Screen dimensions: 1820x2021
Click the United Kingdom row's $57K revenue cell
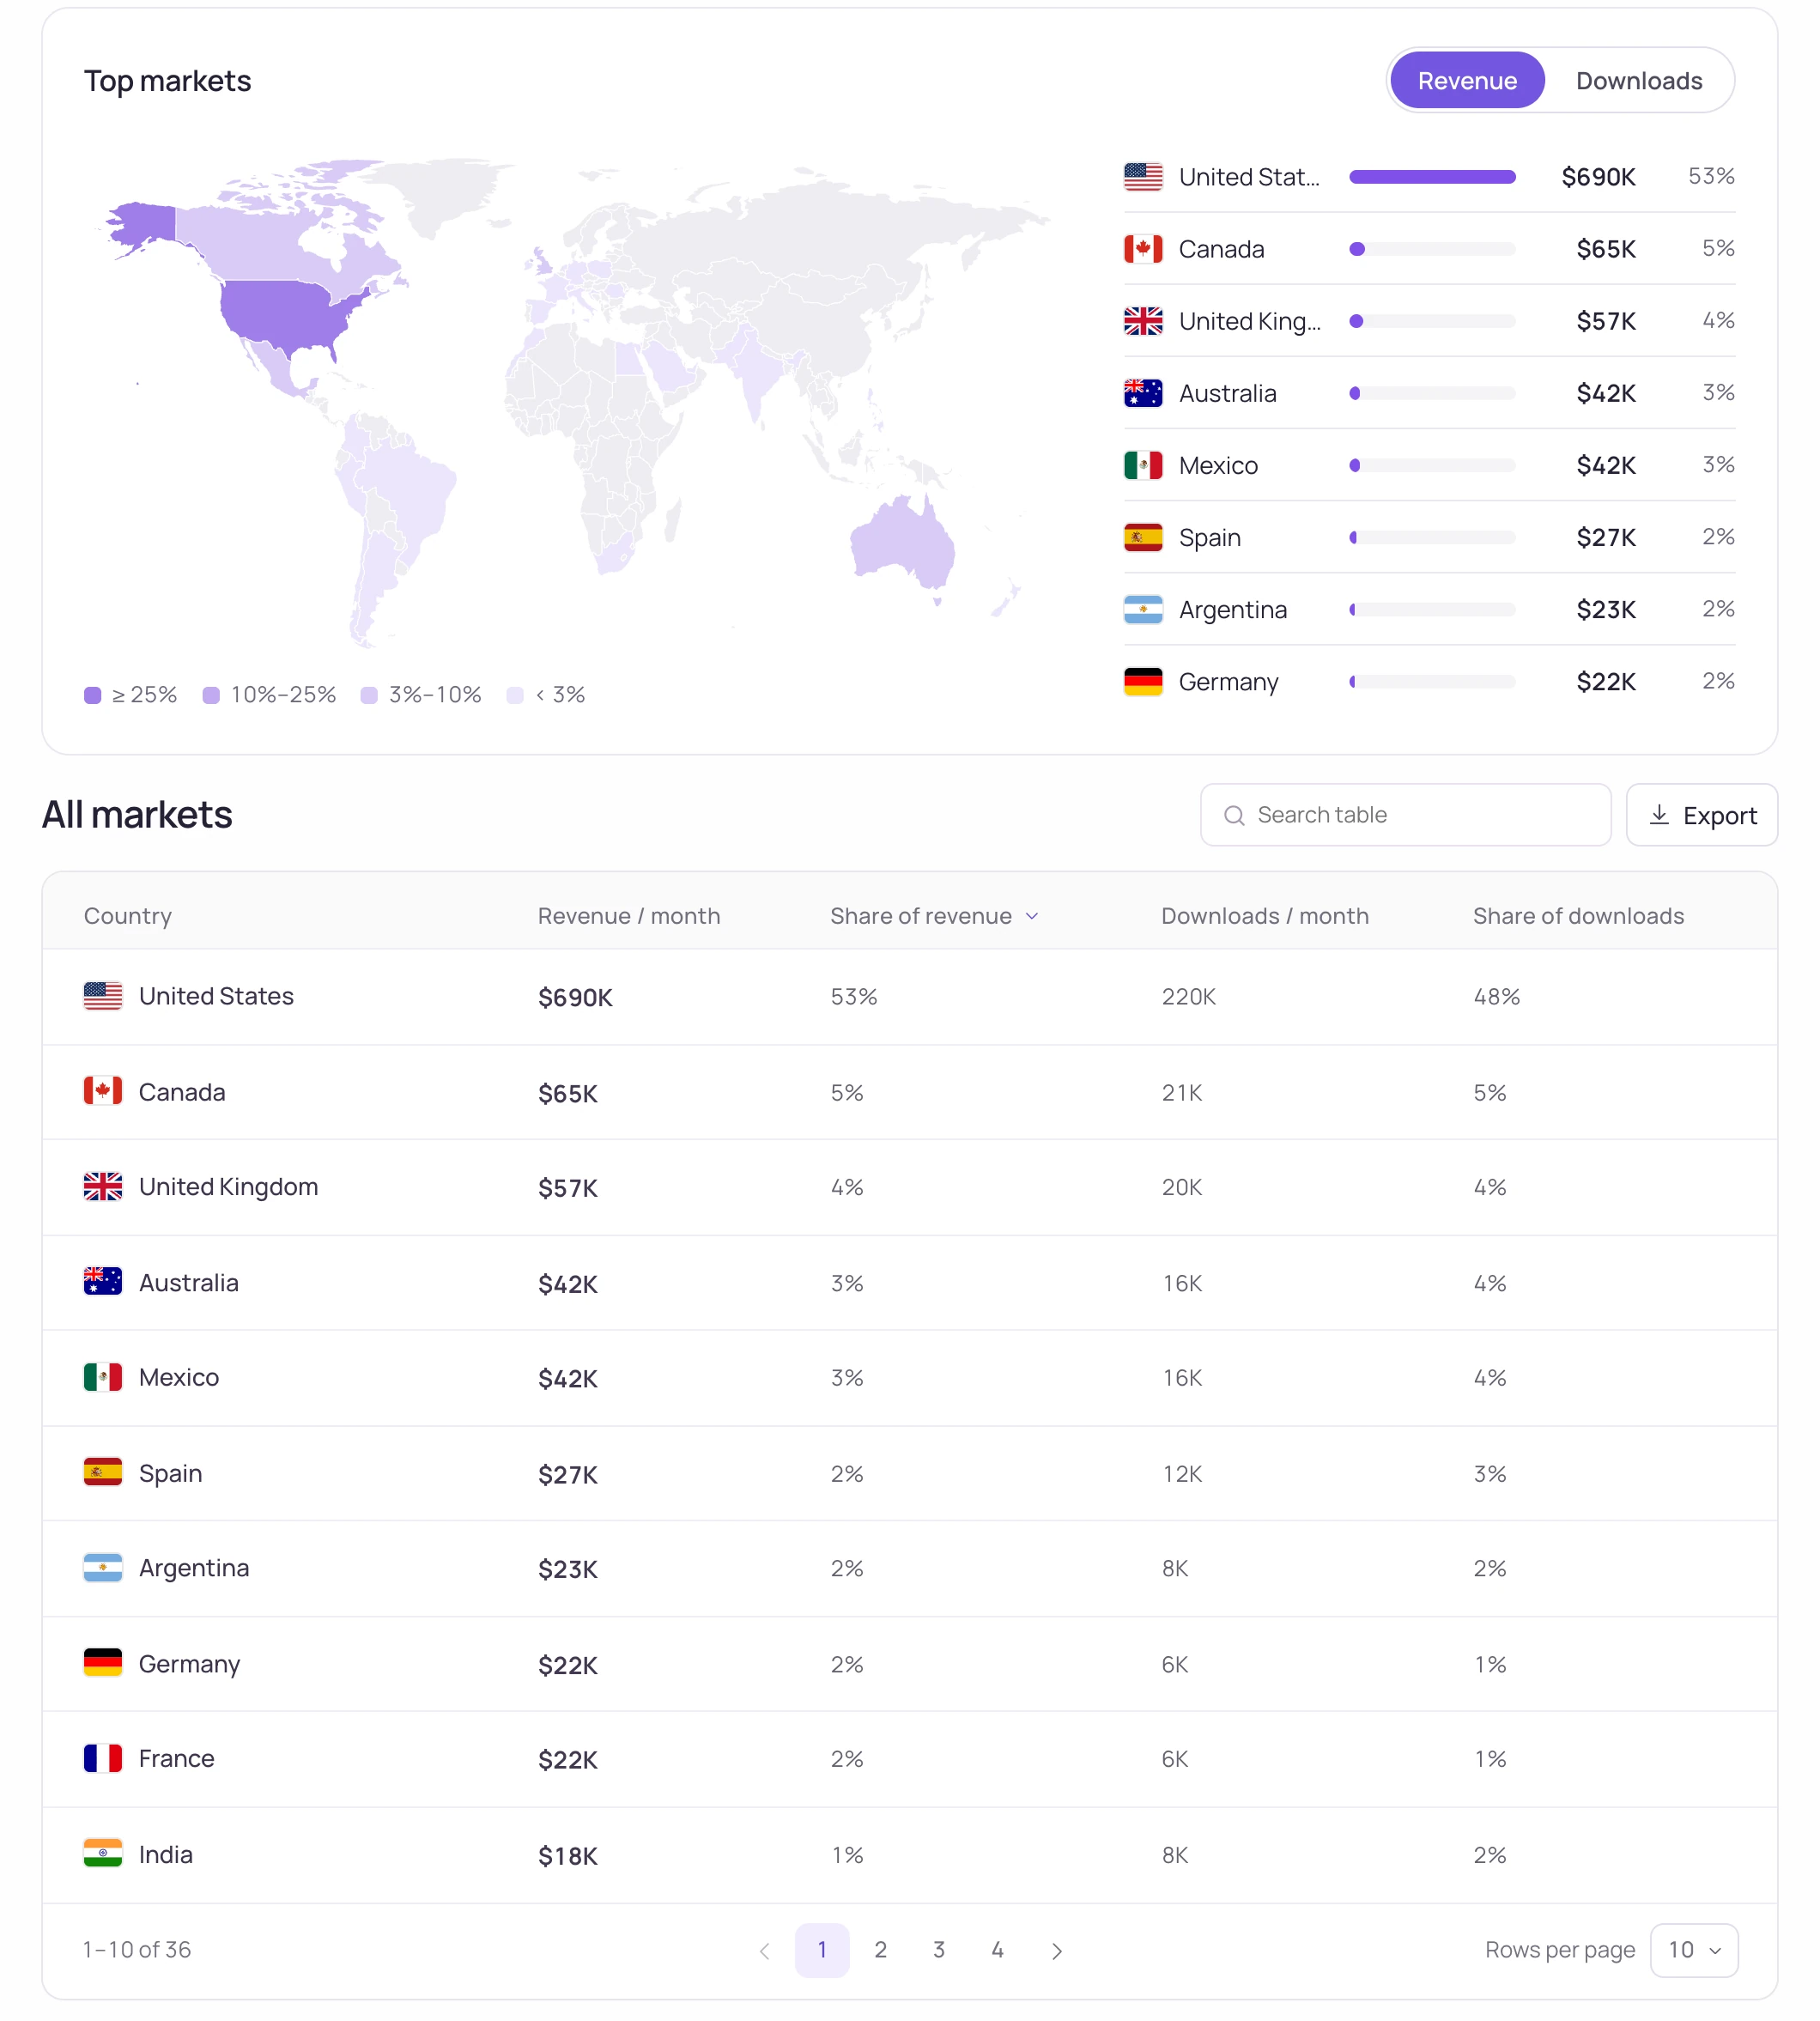pyautogui.click(x=568, y=1188)
